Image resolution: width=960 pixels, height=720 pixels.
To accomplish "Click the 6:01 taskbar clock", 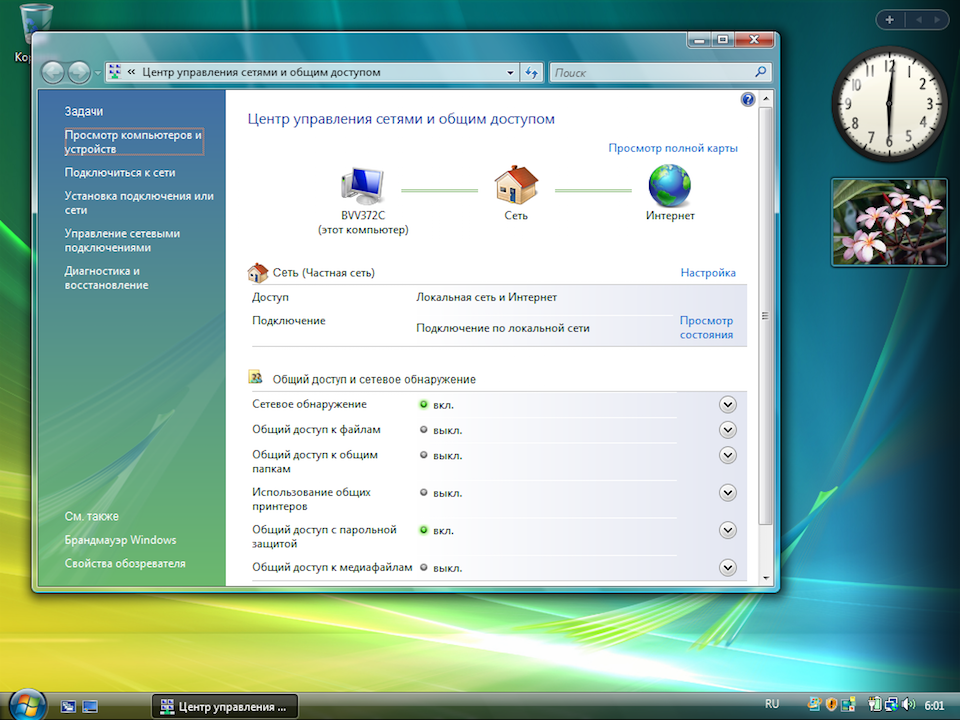I will tap(934, 705).
